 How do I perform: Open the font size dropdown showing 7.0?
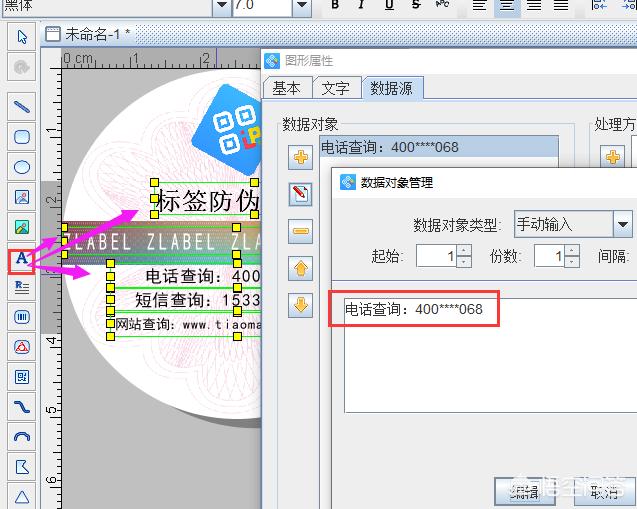pyautogui.click(x=302, y=6)
